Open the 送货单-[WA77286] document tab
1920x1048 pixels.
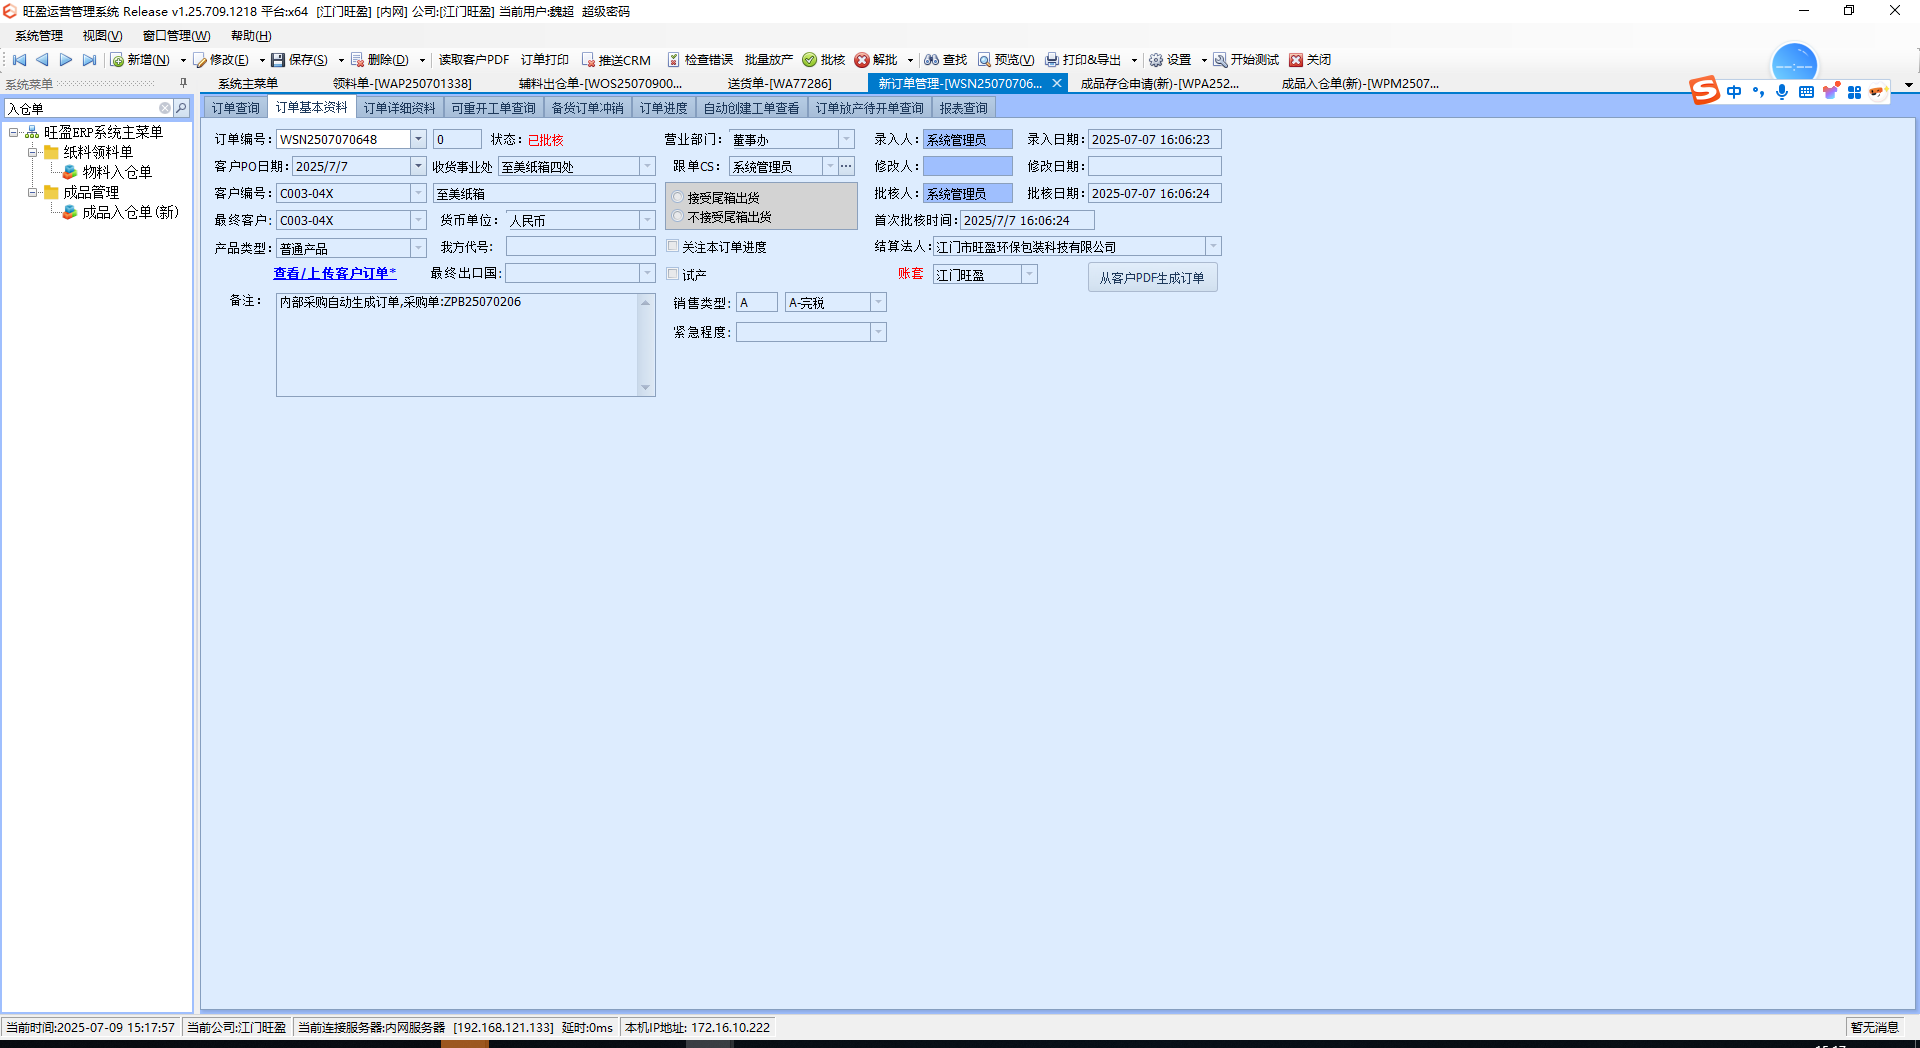coord(779,84)
